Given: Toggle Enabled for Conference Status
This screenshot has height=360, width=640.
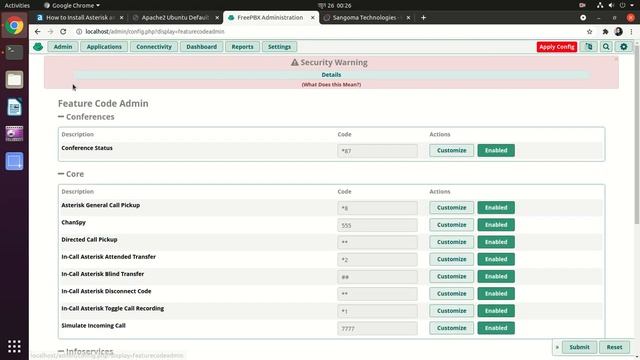Looking at the screenshot, I should click(496, 150).
